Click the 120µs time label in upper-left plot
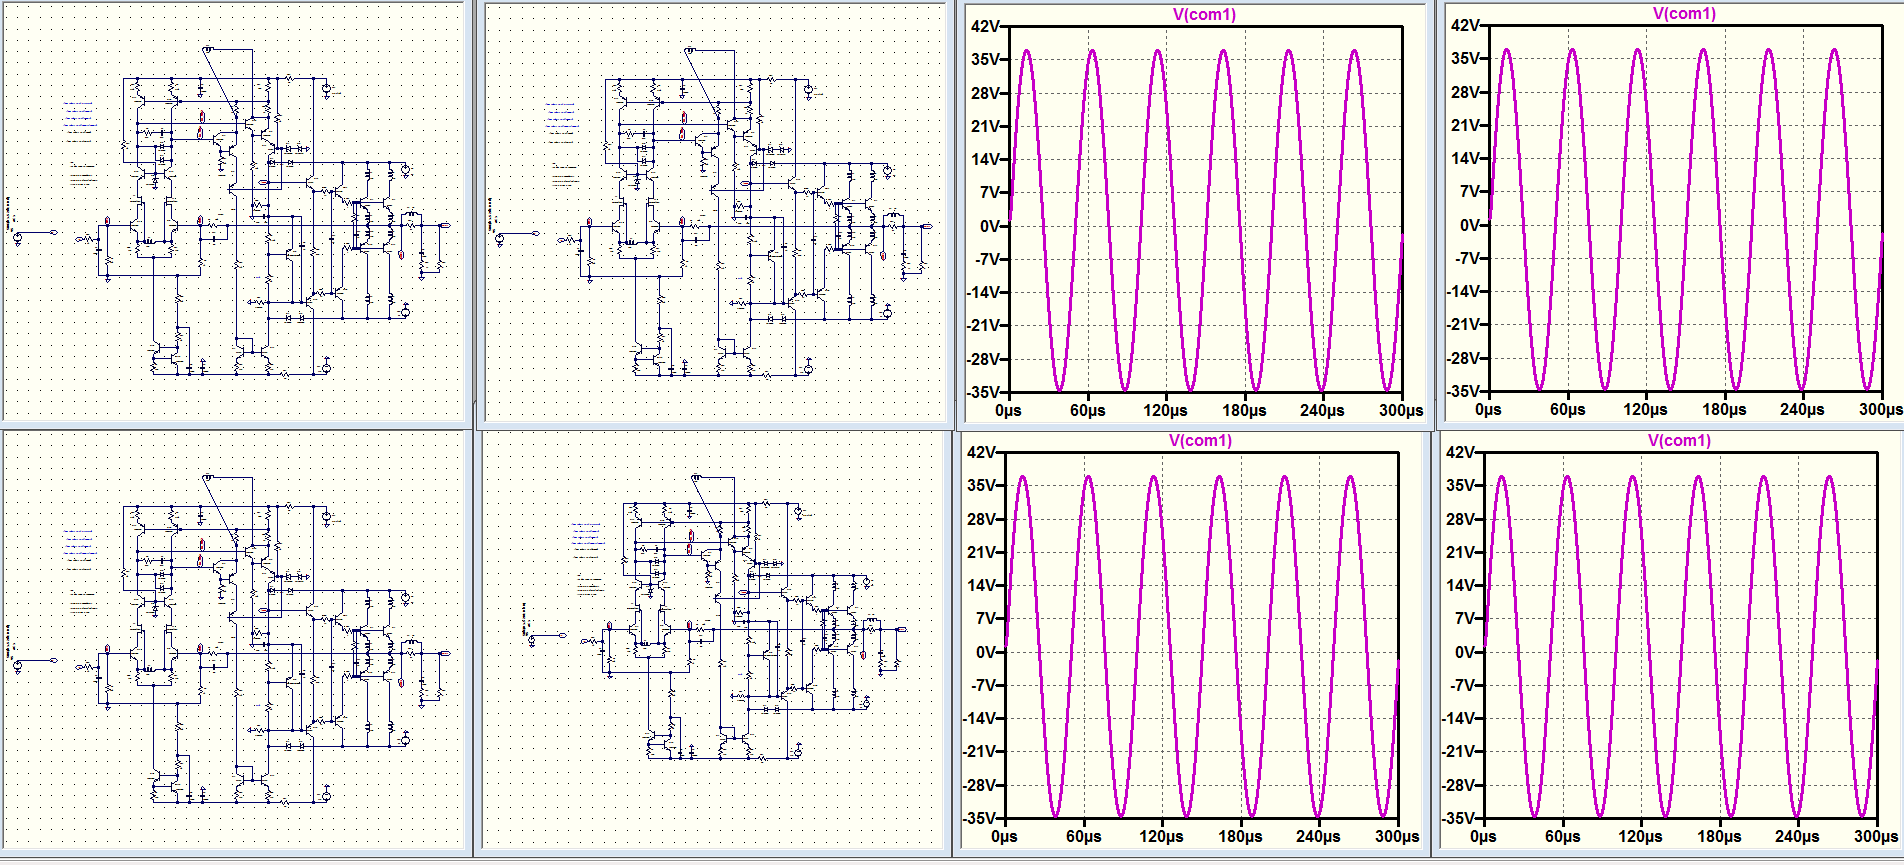The height and width of the screenshot is (865, 1904). [x=1165, y=410]
